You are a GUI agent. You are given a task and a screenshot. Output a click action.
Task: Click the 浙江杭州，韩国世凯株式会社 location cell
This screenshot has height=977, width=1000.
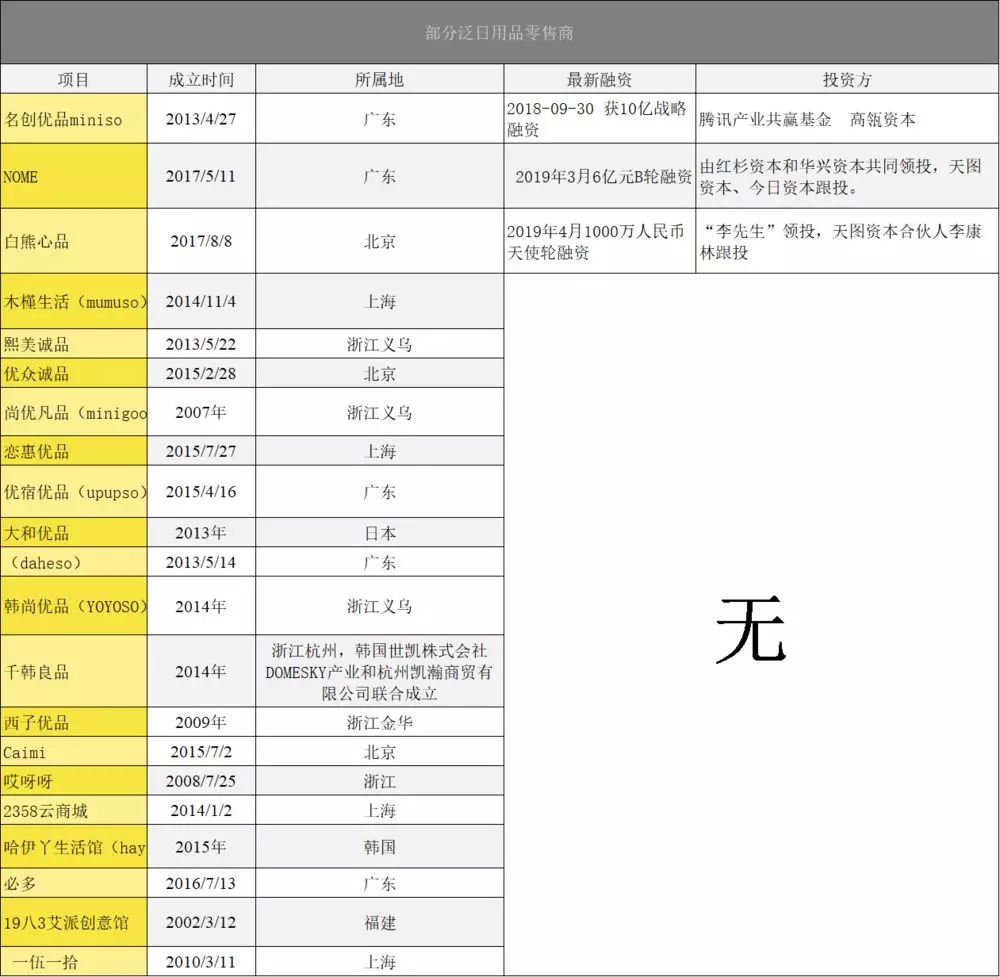pyautogui.click(x=379, y=671)
